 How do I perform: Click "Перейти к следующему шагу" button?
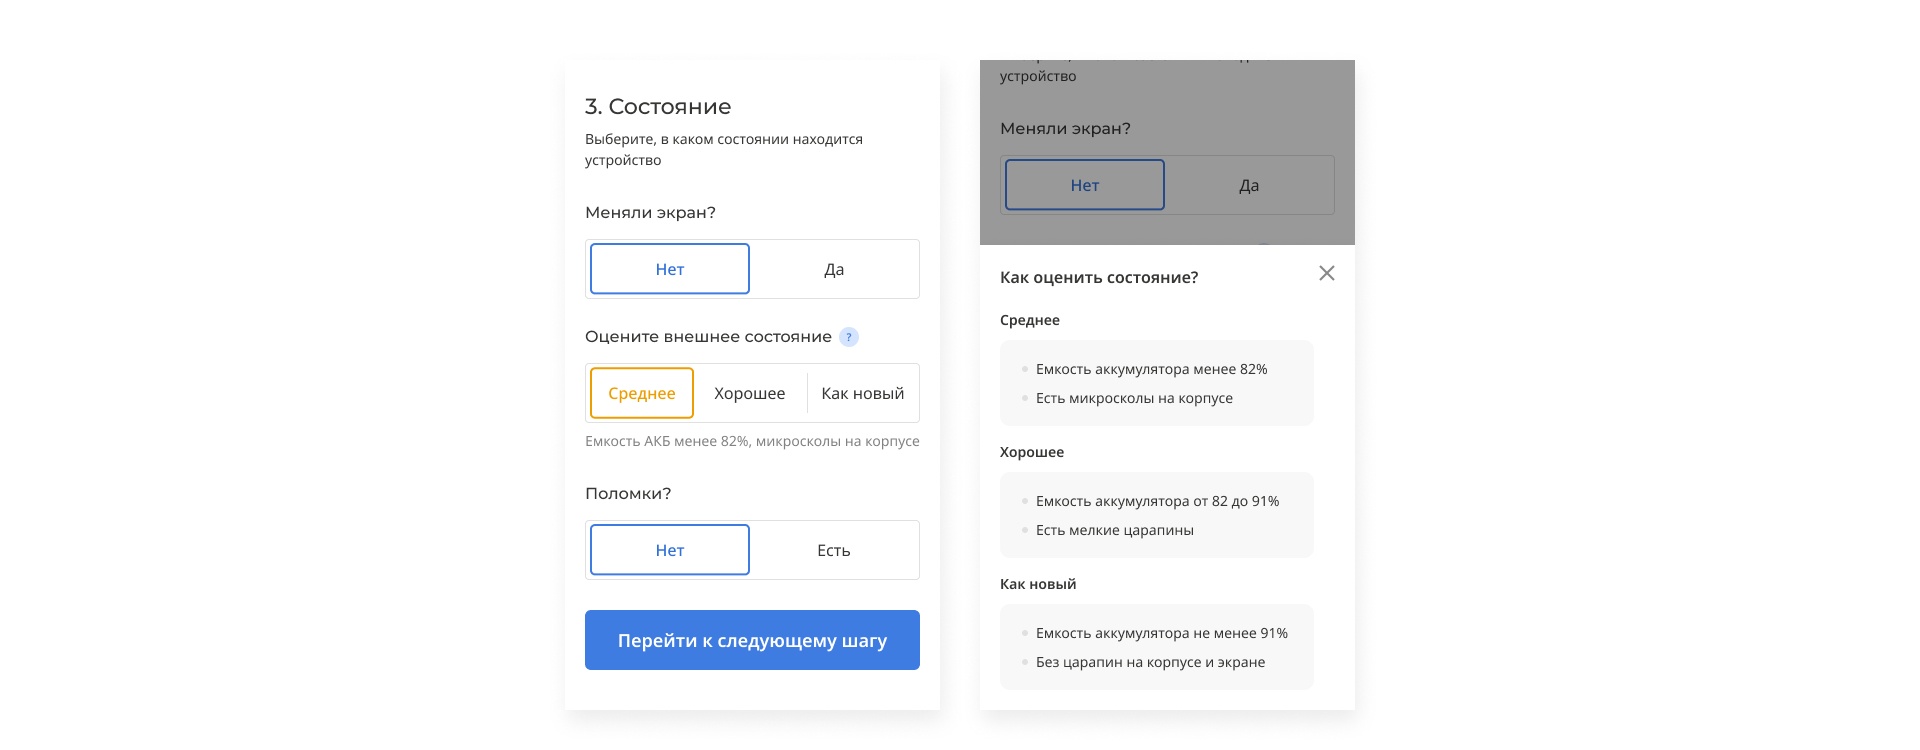(x=752, y=640)
